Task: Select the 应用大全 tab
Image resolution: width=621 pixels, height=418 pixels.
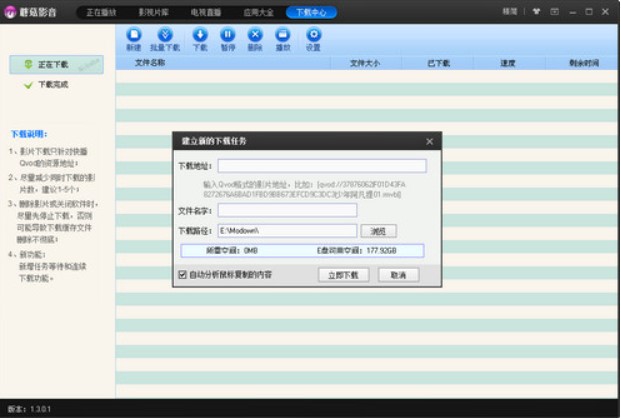Action: [258, 12]
